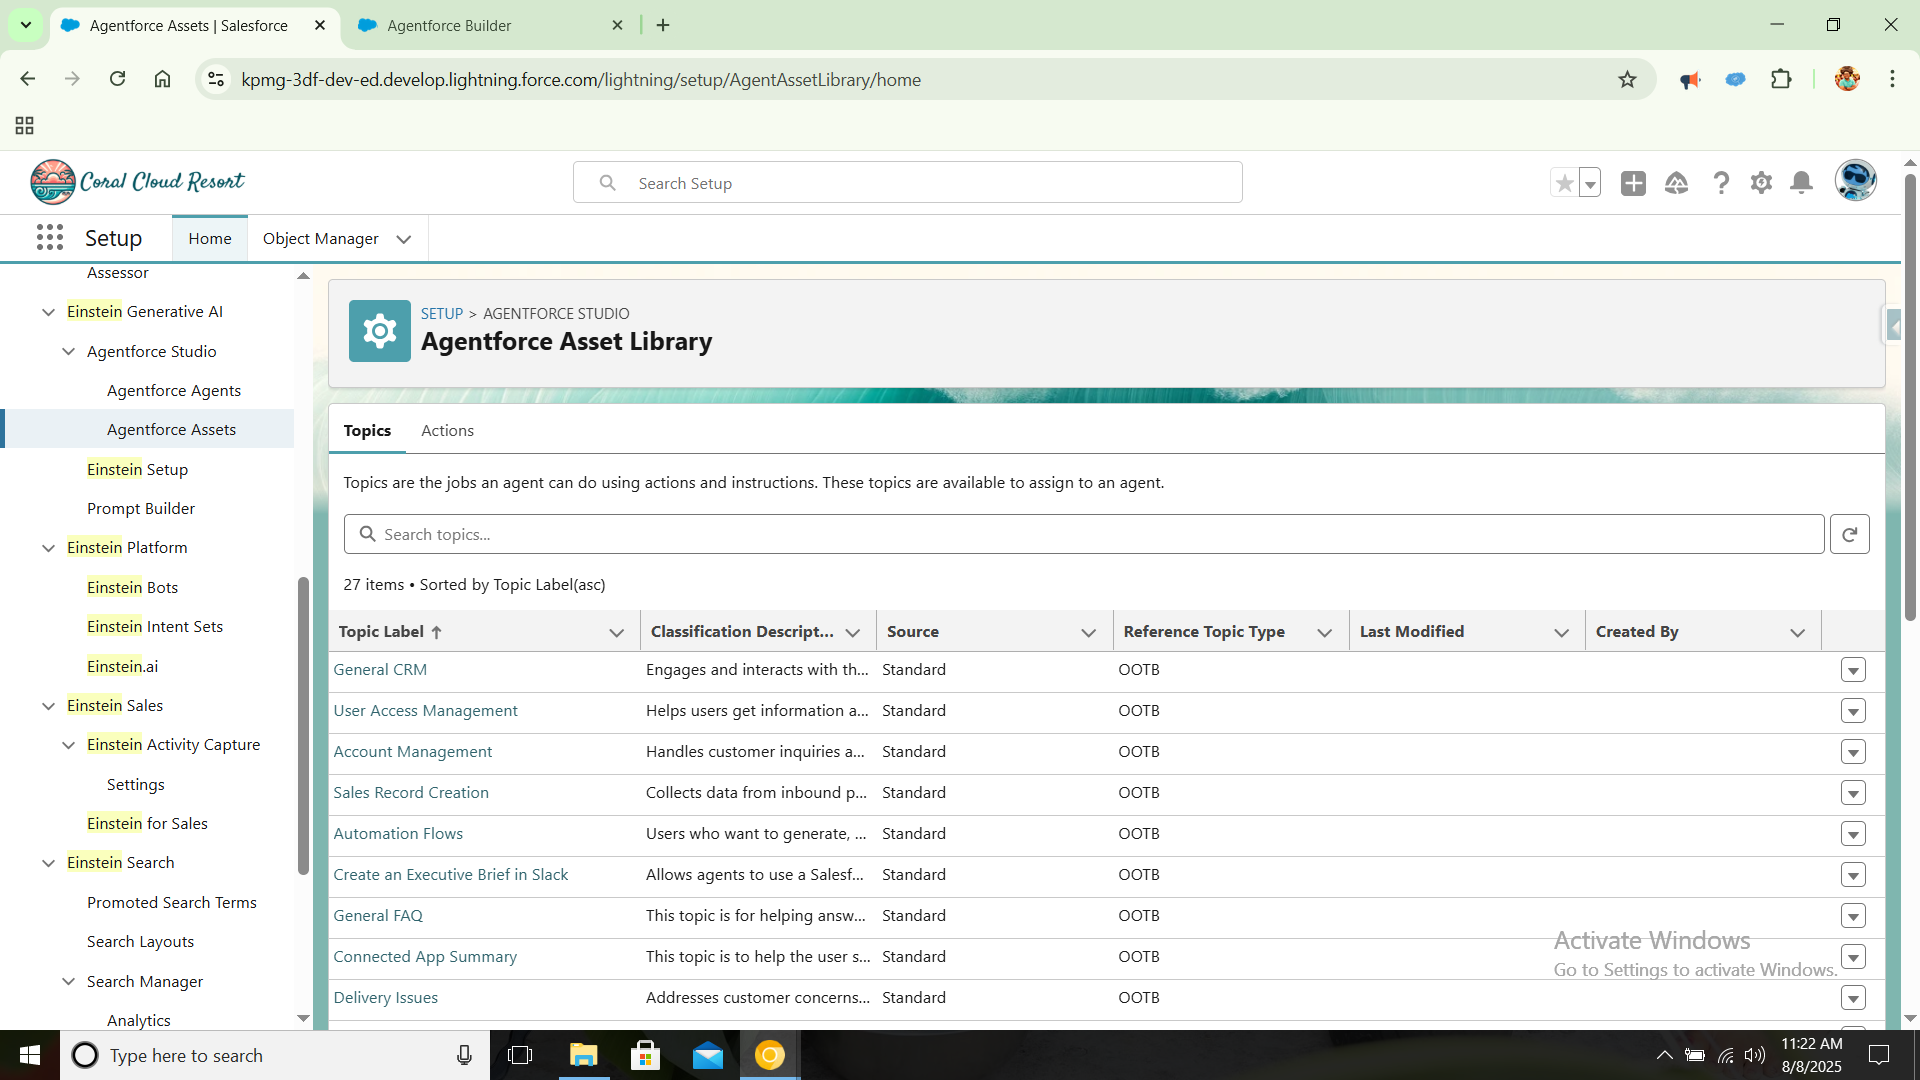Open the App Launcher grid icon

point(49,238)
